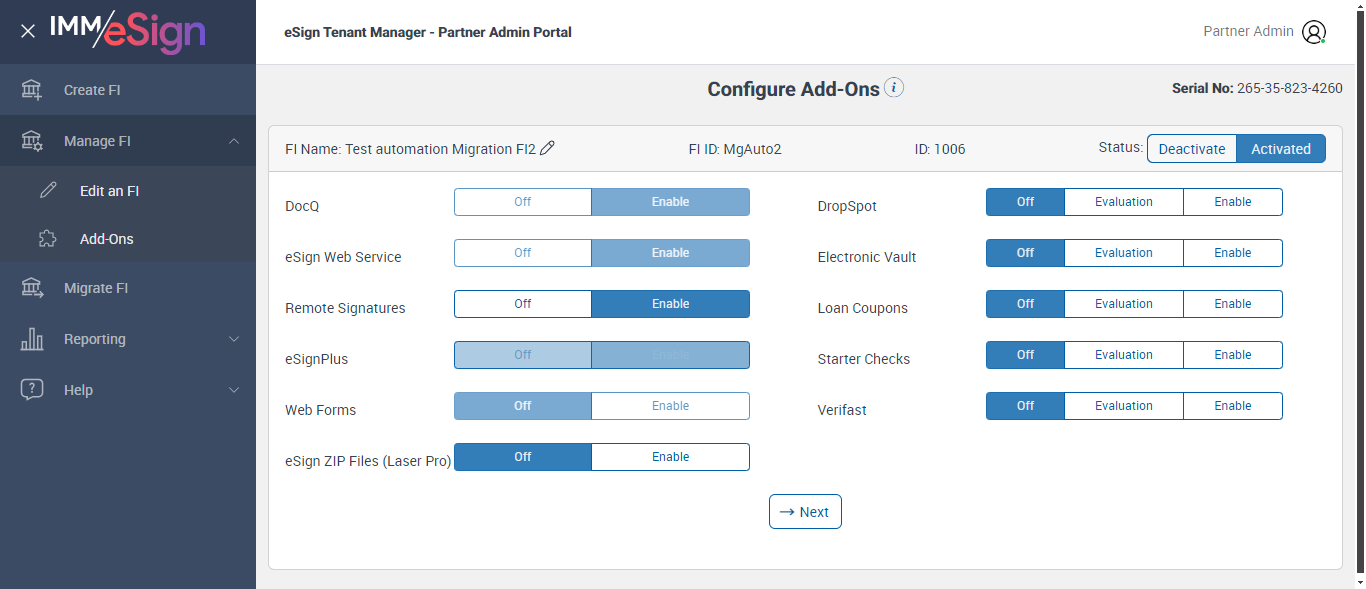Enable eSign ZIP Files (Laser Pro)
The image size is (1366, 589).
[670, 457]
